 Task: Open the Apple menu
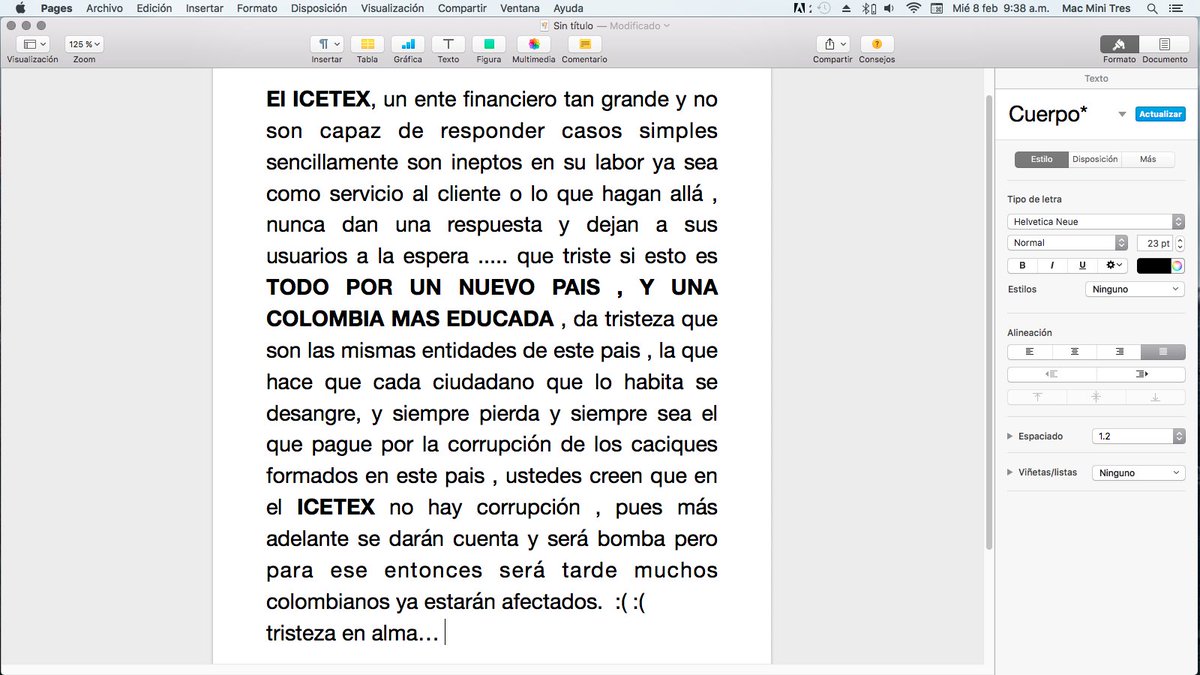coord(19,8)
